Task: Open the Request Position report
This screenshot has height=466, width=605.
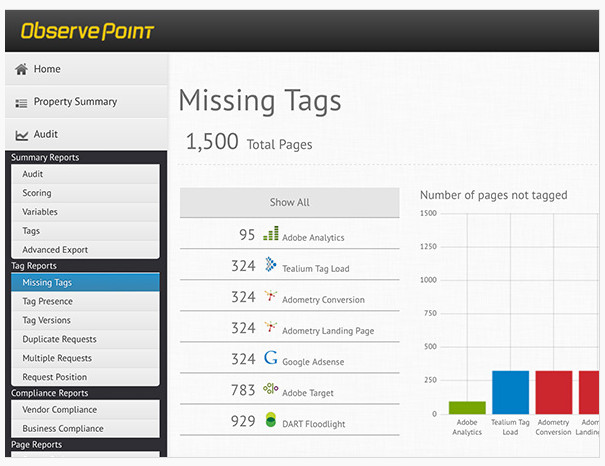Action: (85, 377)
